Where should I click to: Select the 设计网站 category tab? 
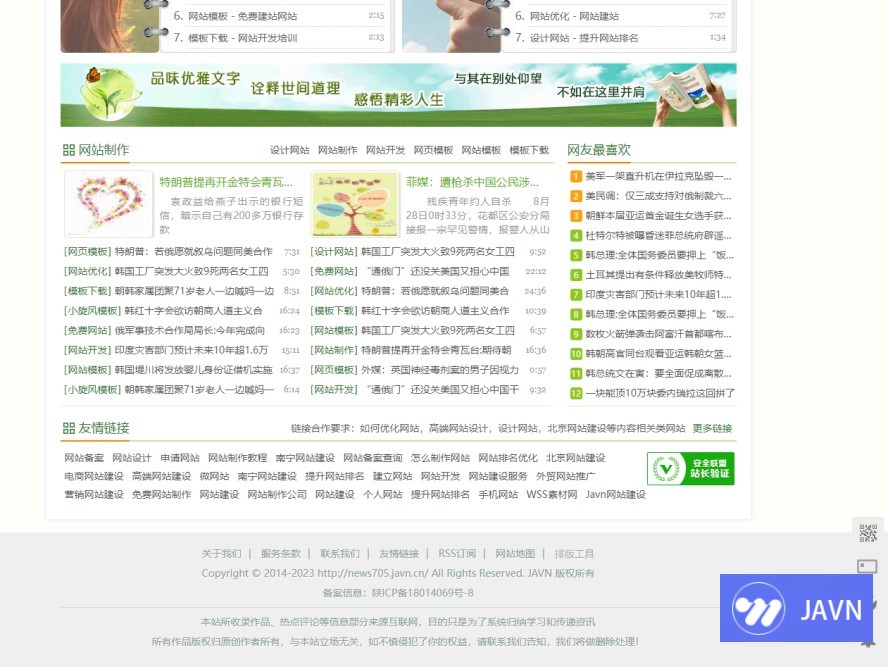[x=289, y=151]
